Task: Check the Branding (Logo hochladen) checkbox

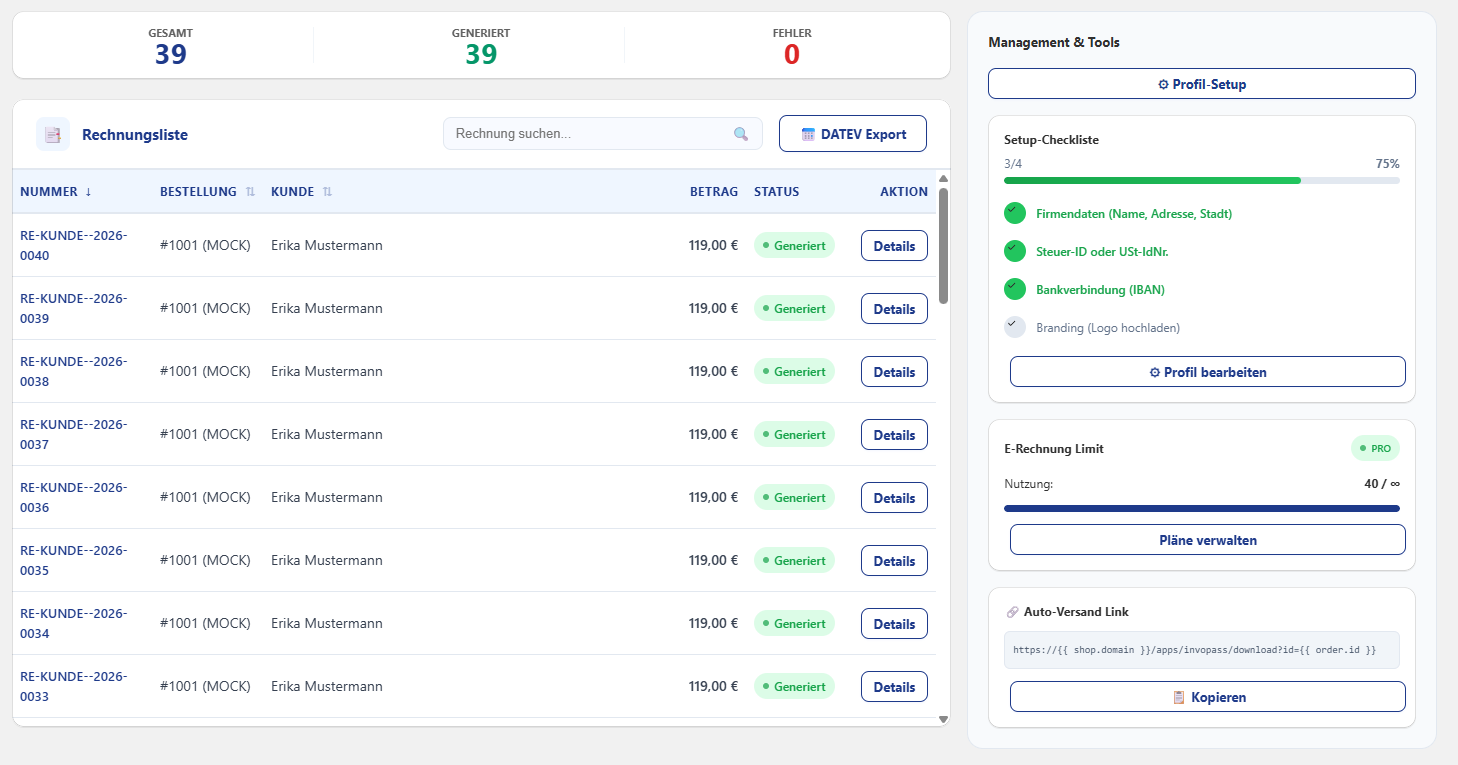Action: click(1014, 326)
